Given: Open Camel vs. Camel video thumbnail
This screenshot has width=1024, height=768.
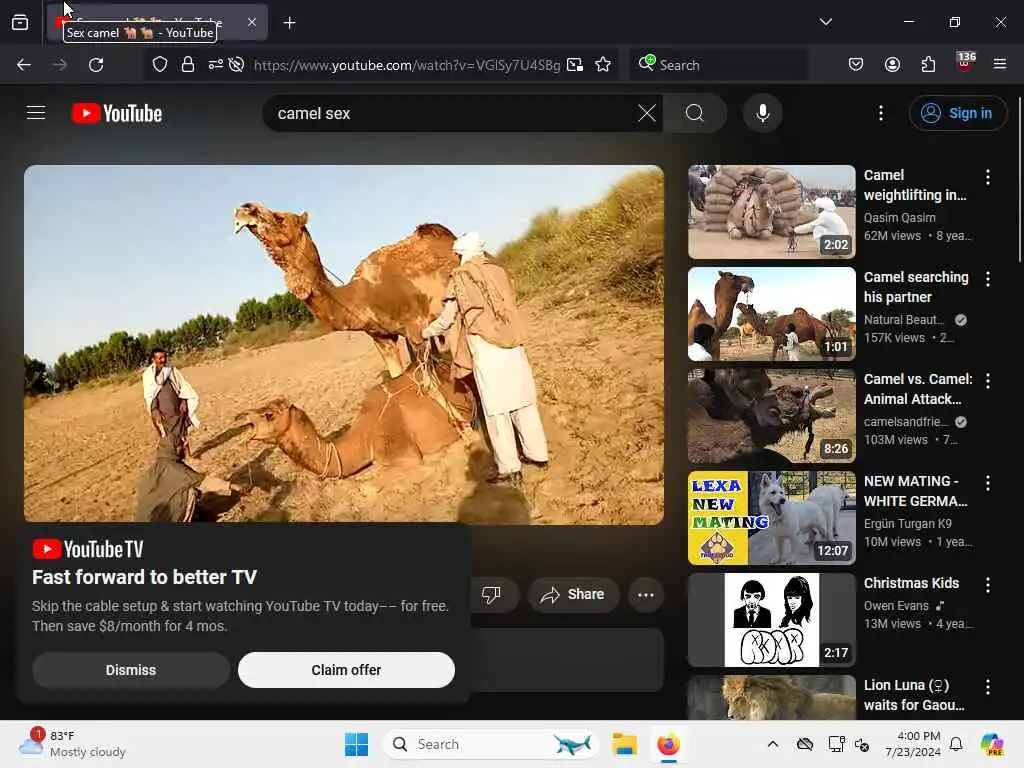Looking at the screenshot, I should click(771, 416).
